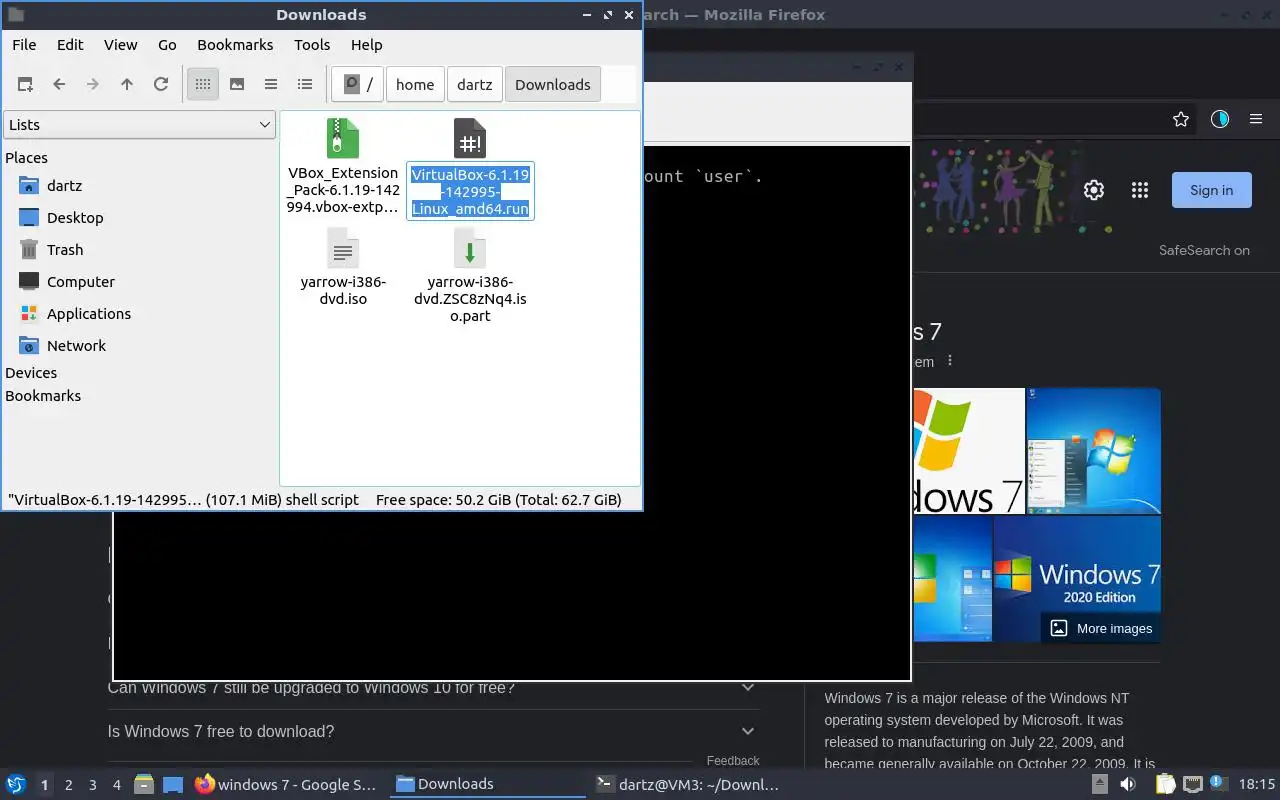This screenshot has width=1280, height=800.
Task: Open the Tools menu
Action: click(x=312, y=45)
